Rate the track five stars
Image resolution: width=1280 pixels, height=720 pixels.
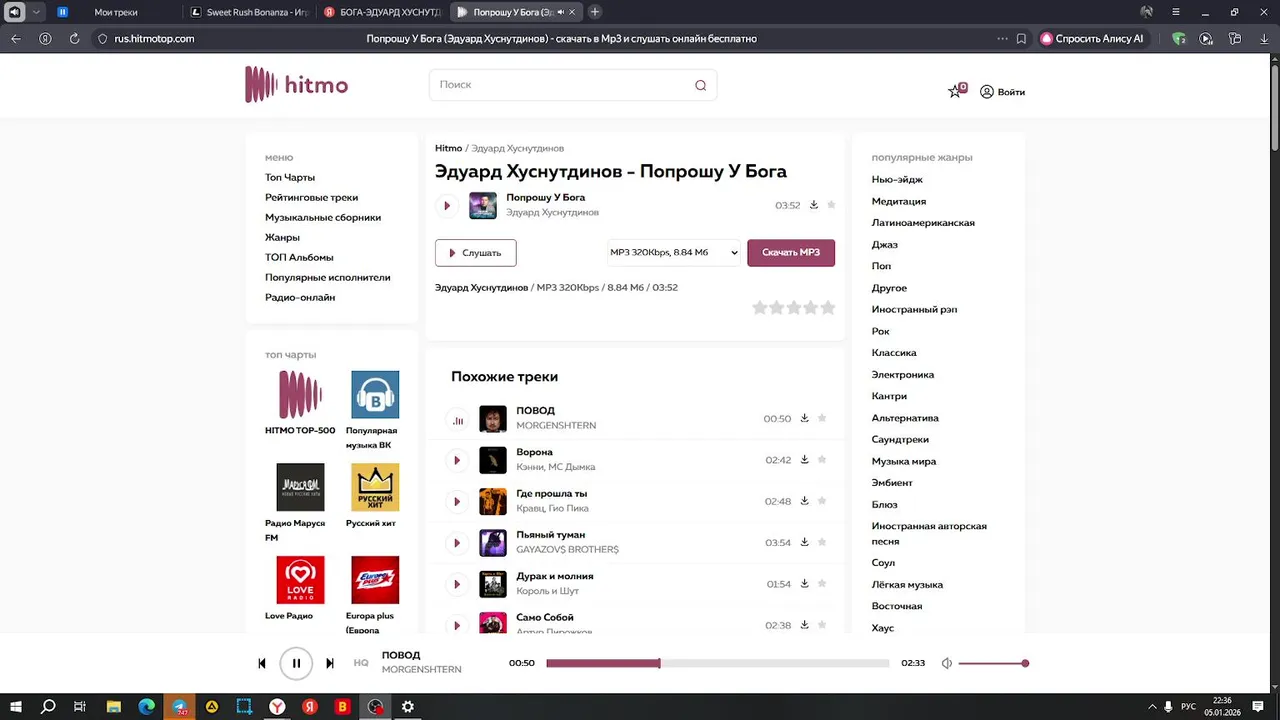[828, 308]
